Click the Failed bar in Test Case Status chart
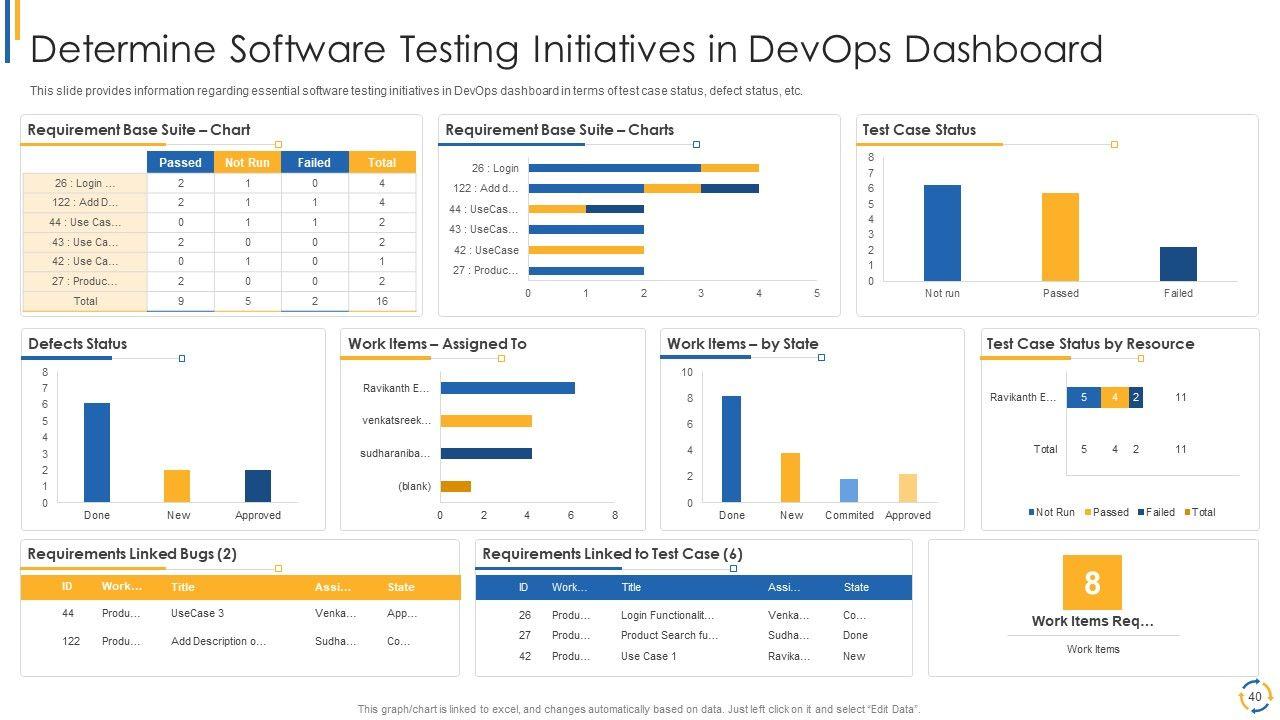 [1178, 264]
